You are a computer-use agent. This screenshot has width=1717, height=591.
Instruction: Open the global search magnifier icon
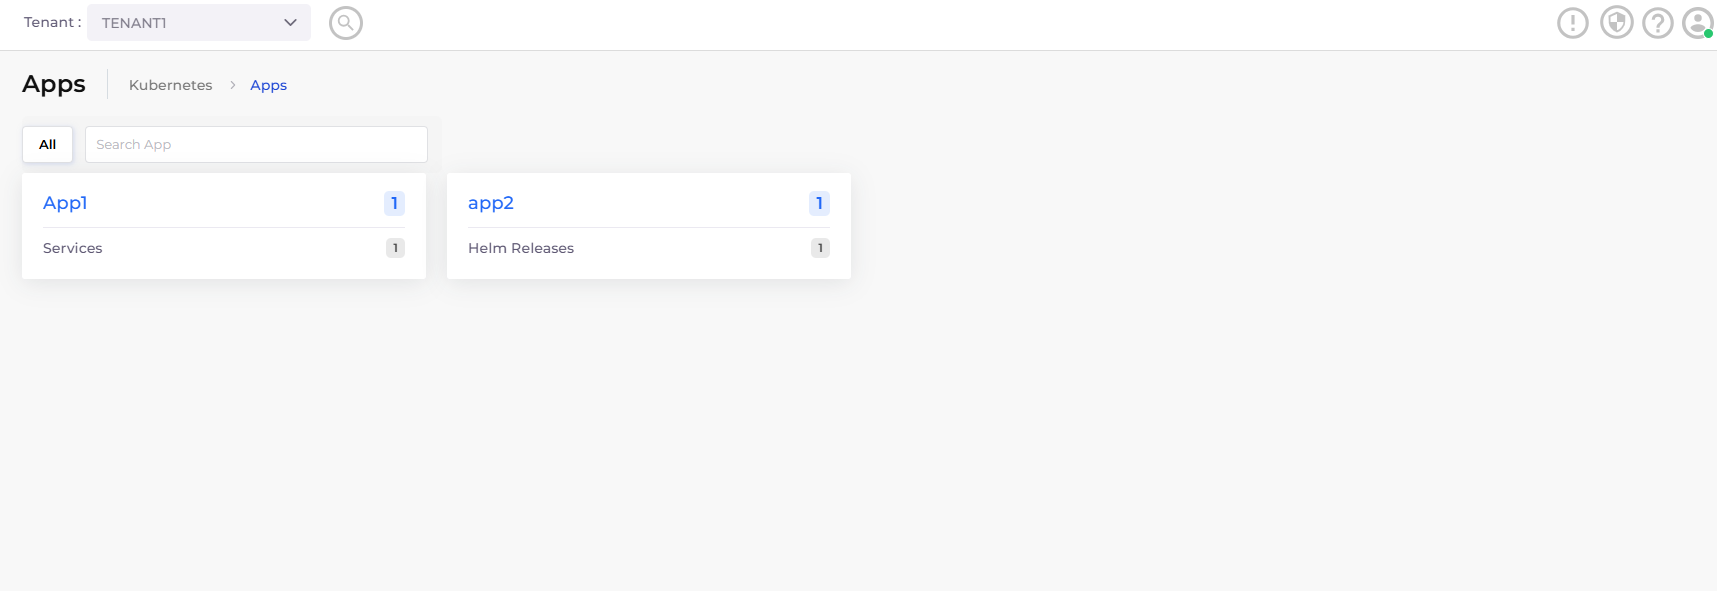tap(345, 23)
